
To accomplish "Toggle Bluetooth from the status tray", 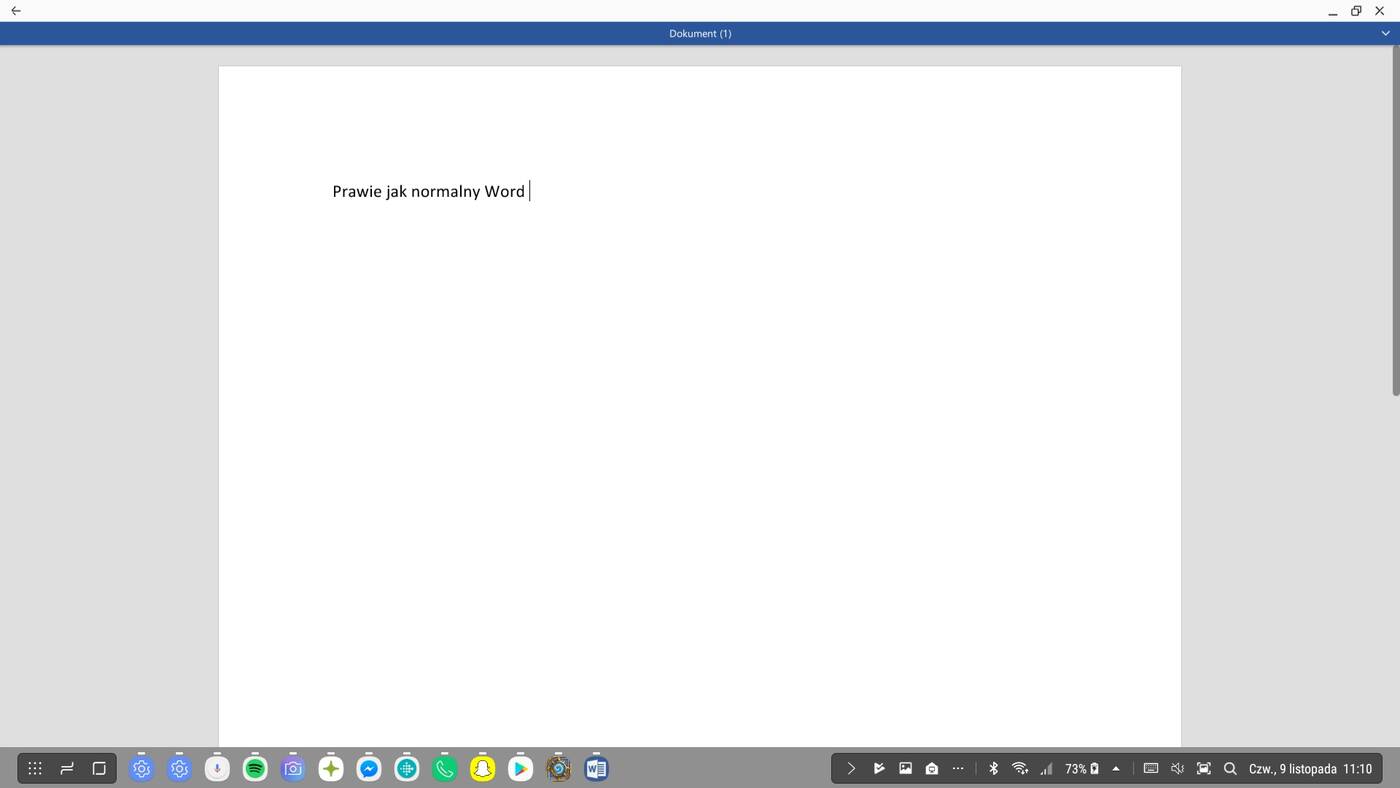I will coord(993,769).
